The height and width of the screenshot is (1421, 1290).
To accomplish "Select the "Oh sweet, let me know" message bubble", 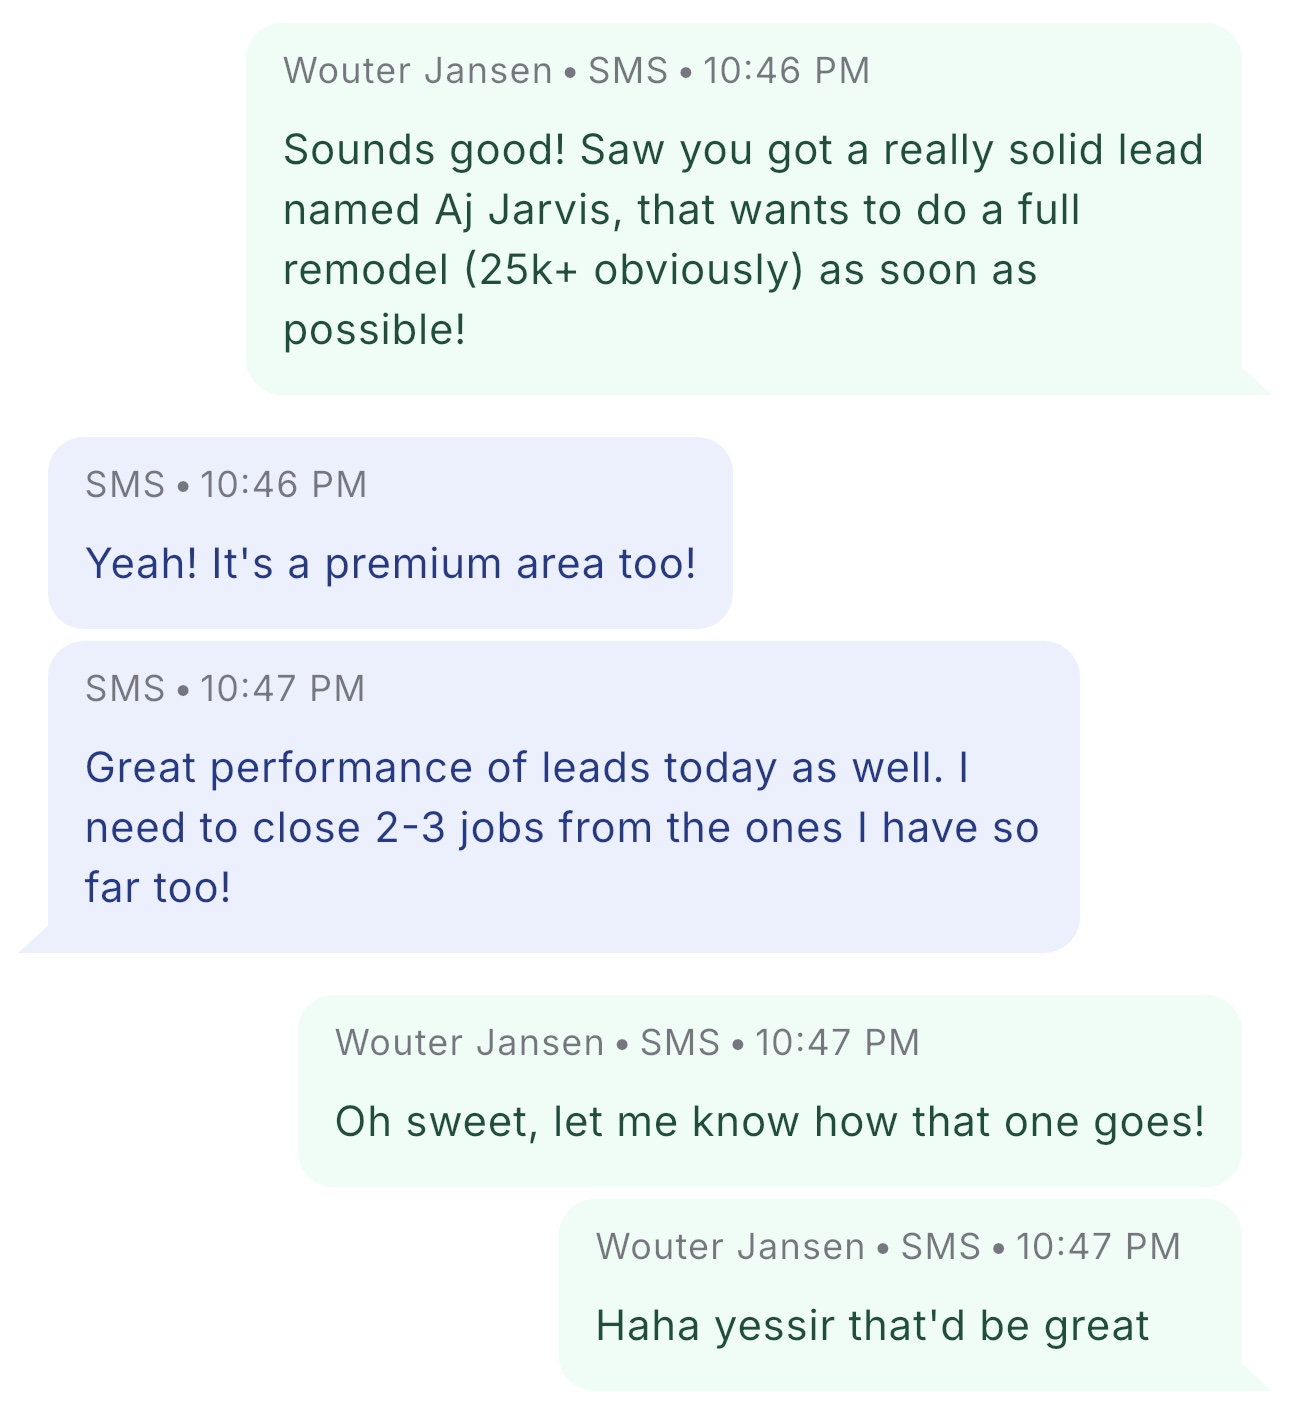I will [x=769, y=1122].
